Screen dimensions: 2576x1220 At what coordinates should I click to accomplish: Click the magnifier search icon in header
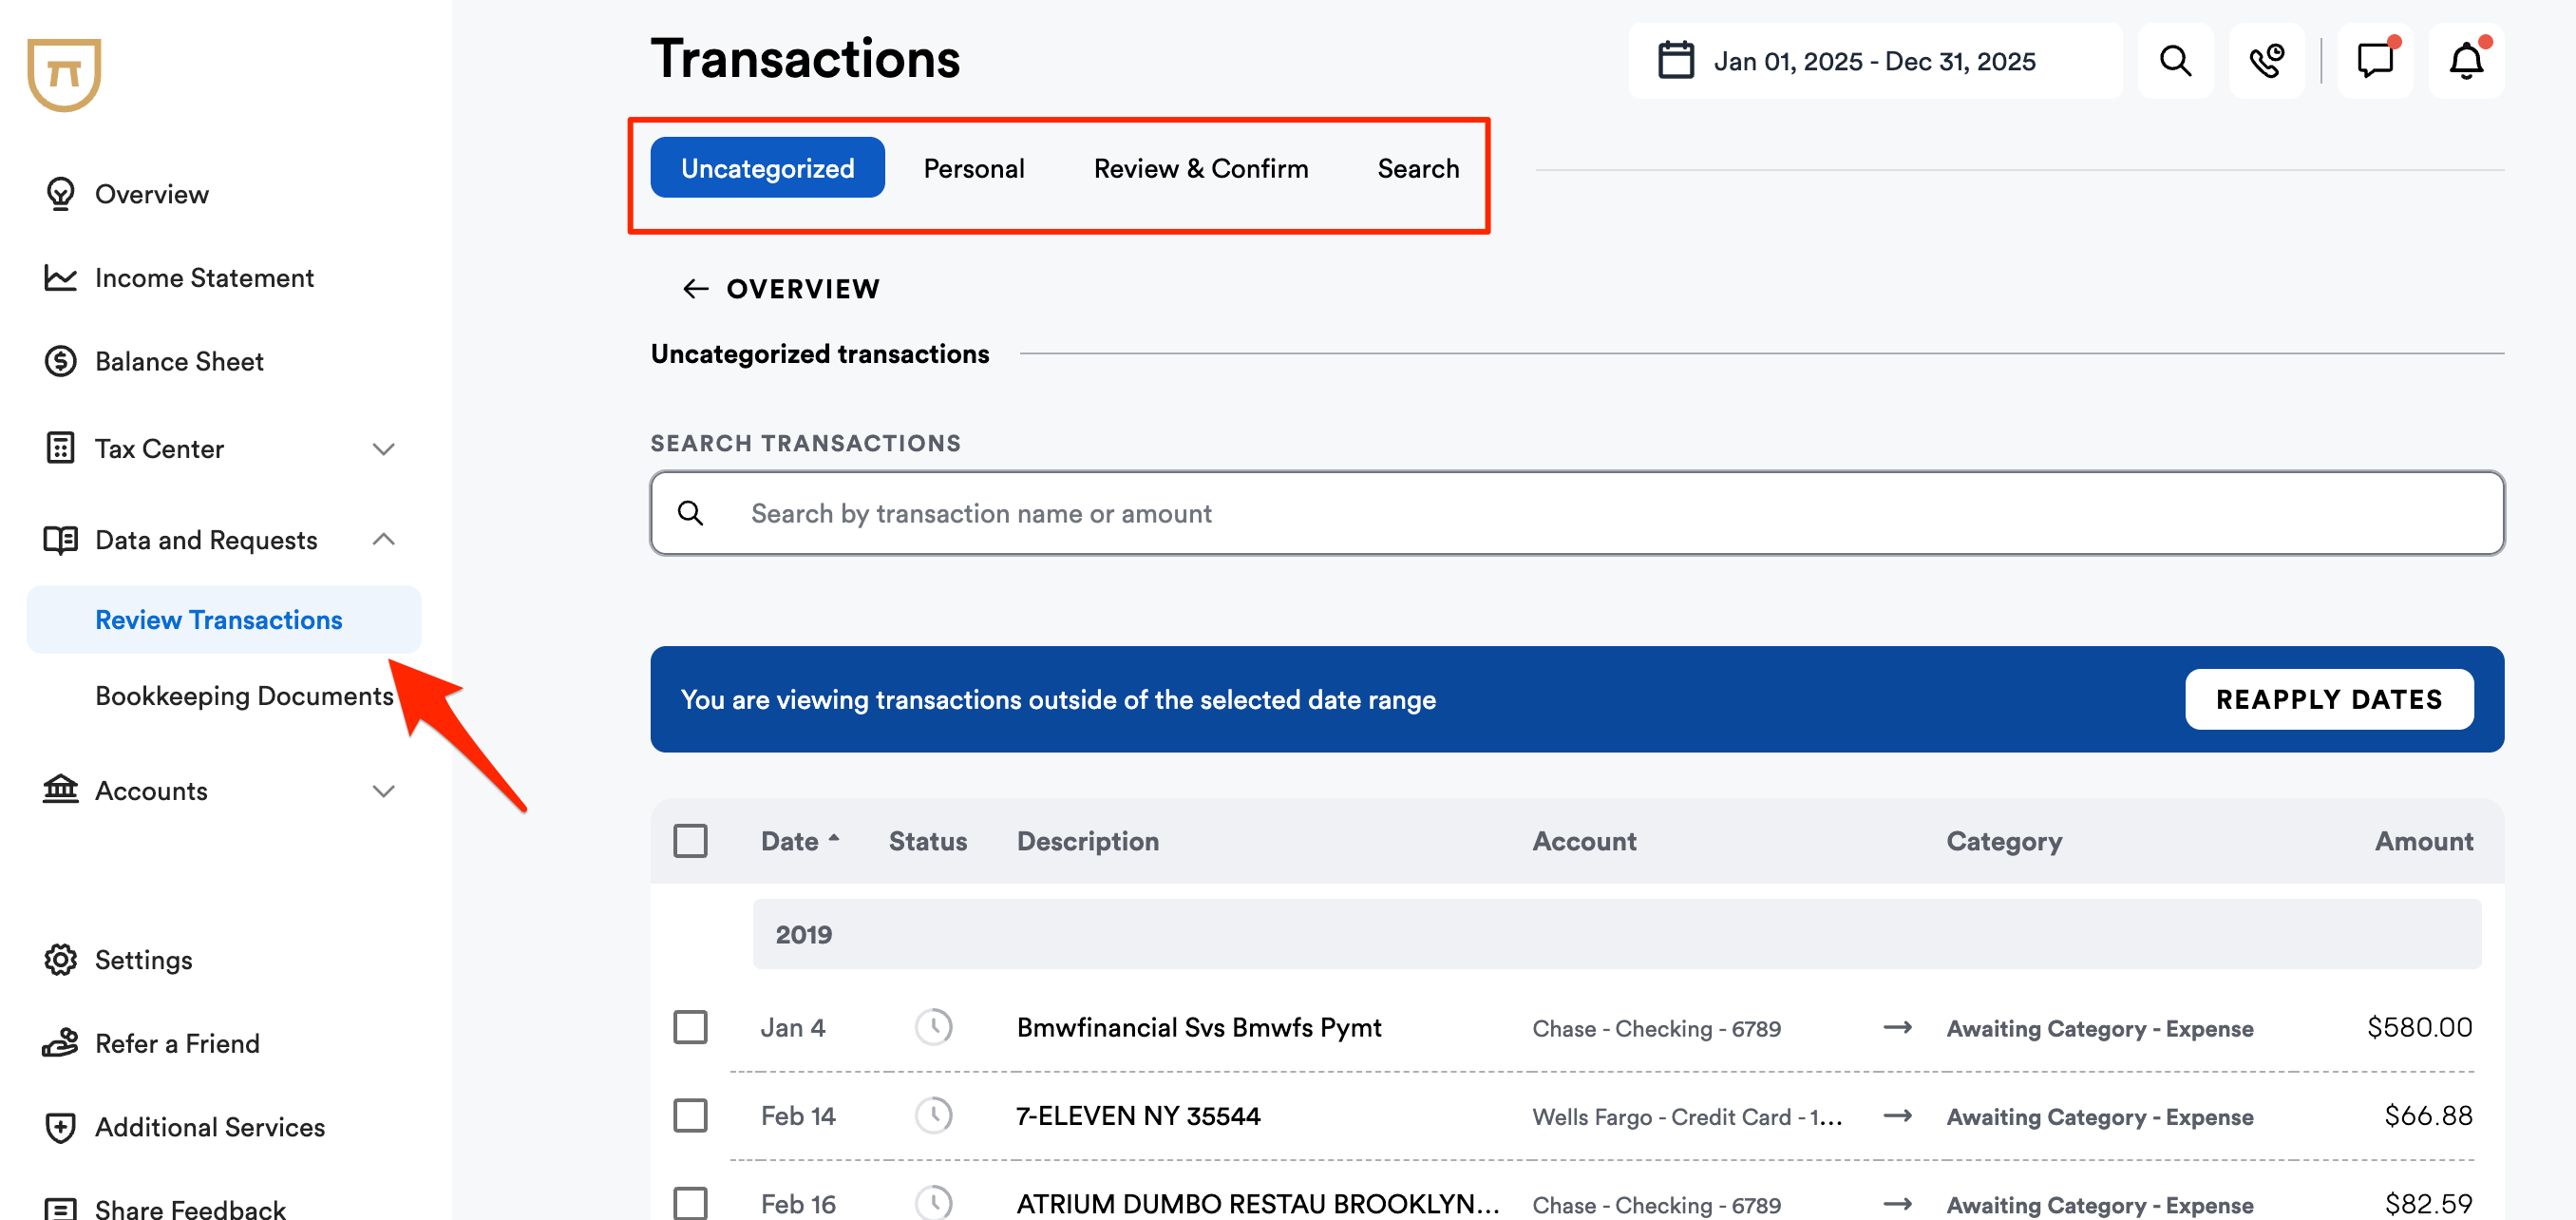click(x=2175, y=61)
